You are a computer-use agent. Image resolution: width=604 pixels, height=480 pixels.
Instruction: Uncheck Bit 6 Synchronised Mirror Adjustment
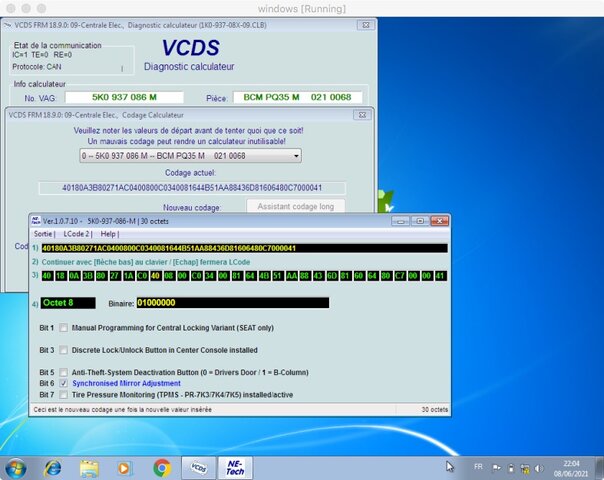coord(64,383)
